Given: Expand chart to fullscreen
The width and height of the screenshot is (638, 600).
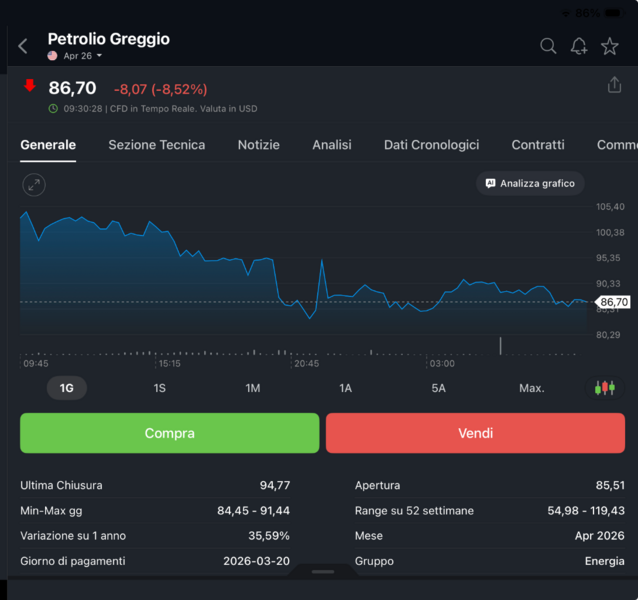Looking at the screenshot, I should (34, 184).
